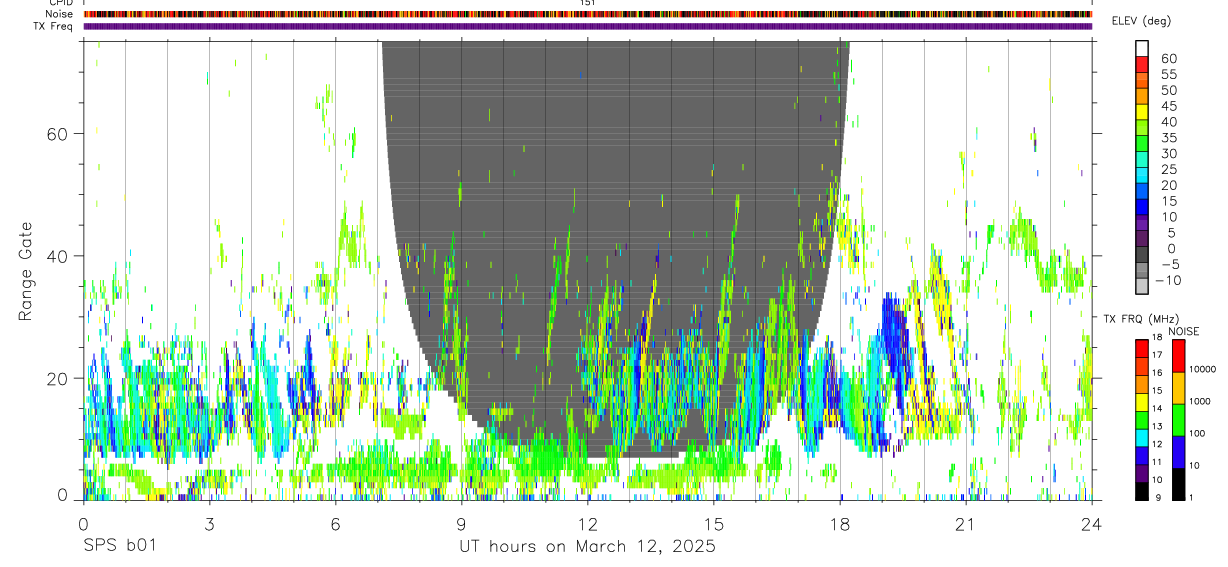Click the '16' label on the TX FRQ scale
This screenshot has width=1228, height=567.
1157,373
